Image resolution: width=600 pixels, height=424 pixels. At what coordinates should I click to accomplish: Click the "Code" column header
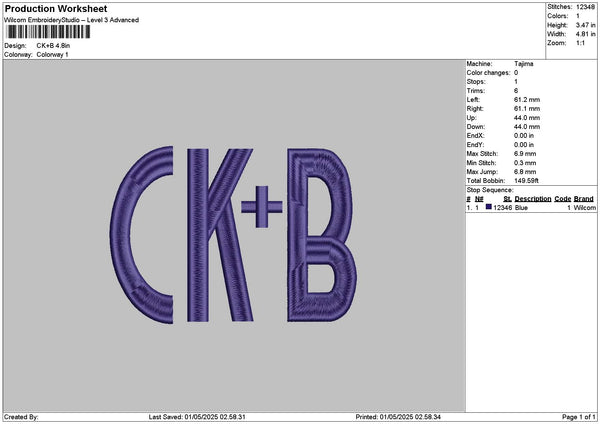click(562, 199)
